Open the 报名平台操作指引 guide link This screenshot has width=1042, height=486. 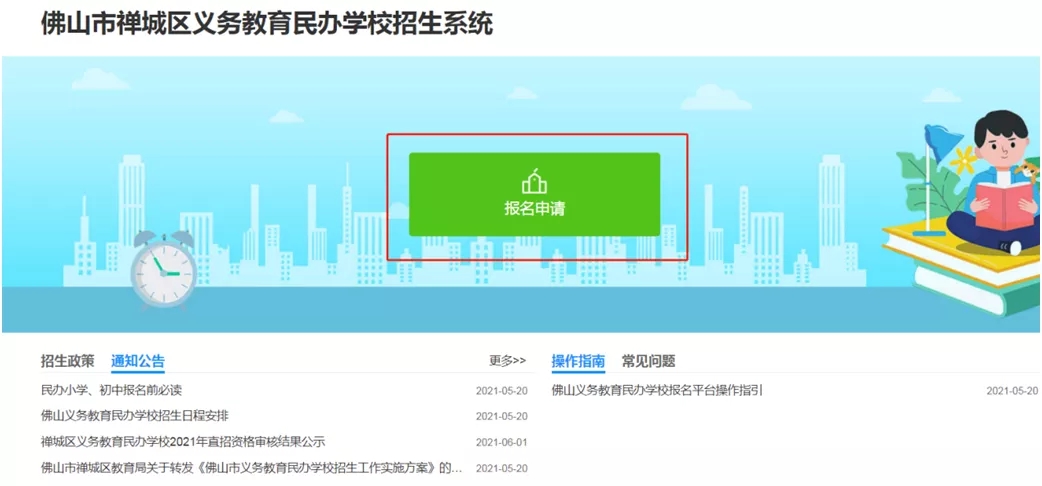[657, 390]
